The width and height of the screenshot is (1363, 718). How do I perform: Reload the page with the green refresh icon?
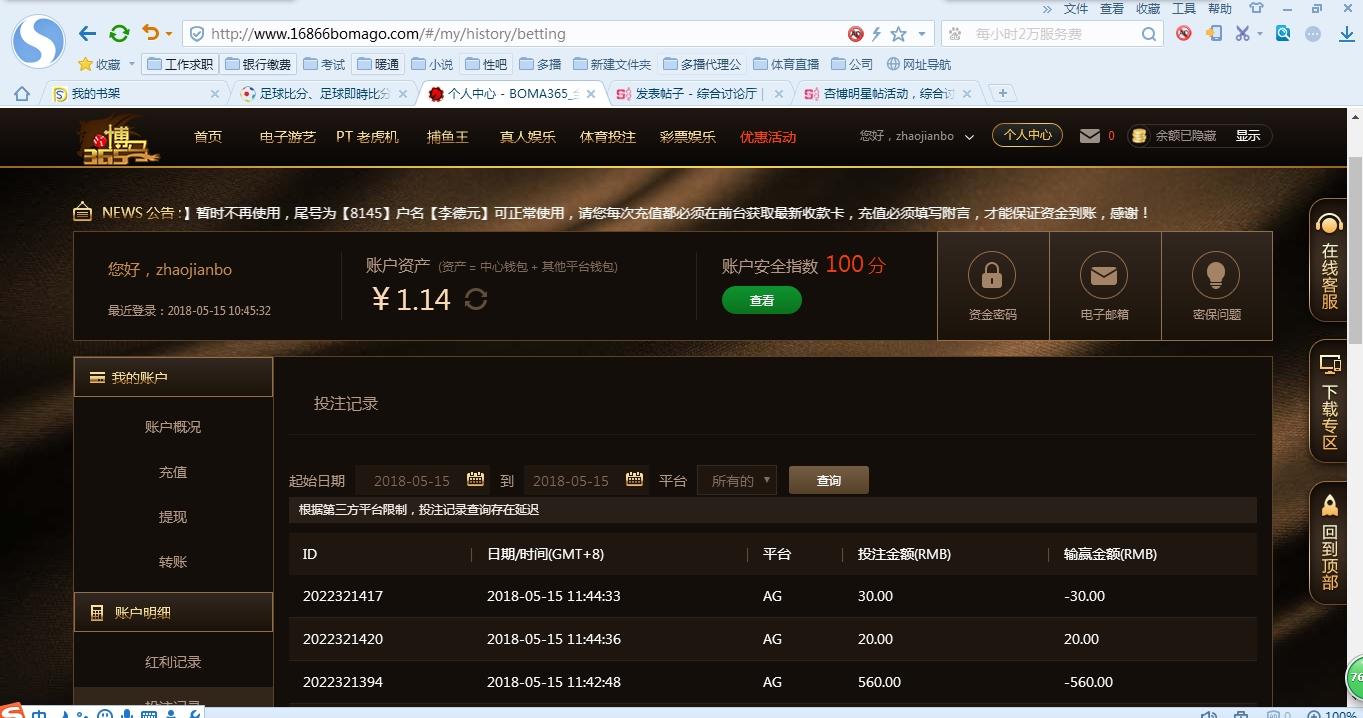119,33
